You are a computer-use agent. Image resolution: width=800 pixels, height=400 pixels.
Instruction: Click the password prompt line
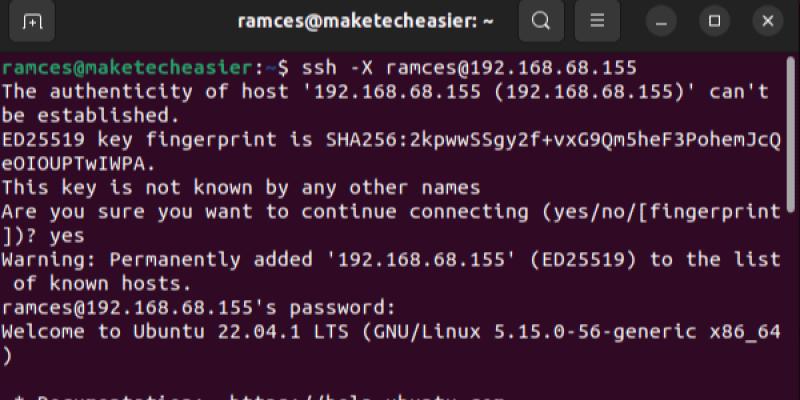click(200, 307)
